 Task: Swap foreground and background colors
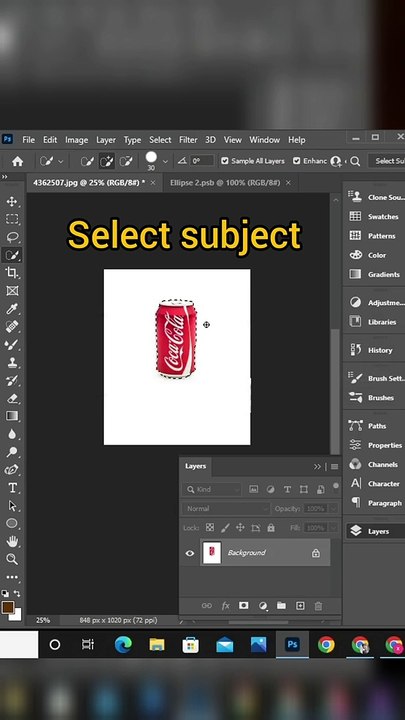[17, 593]
